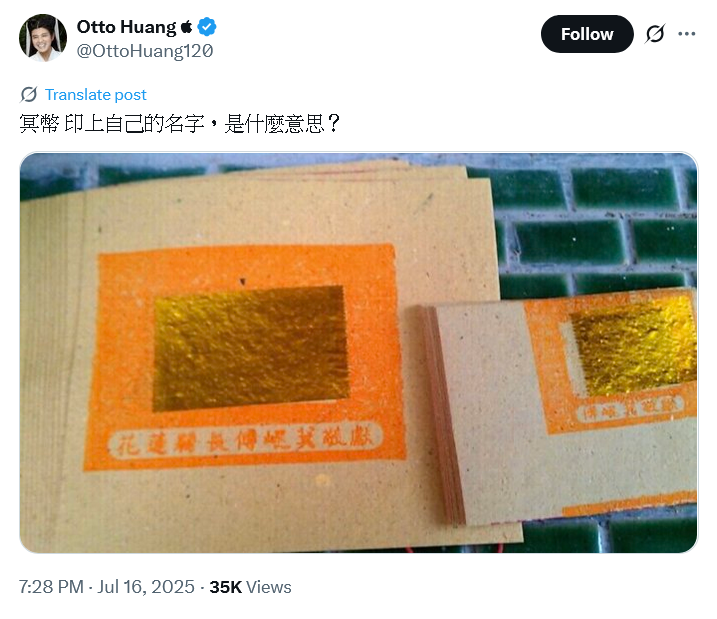Click the Apple logo emoji beside name
Image resolution: width=717 pixels, height=619 pixels.
click(187, 27)
